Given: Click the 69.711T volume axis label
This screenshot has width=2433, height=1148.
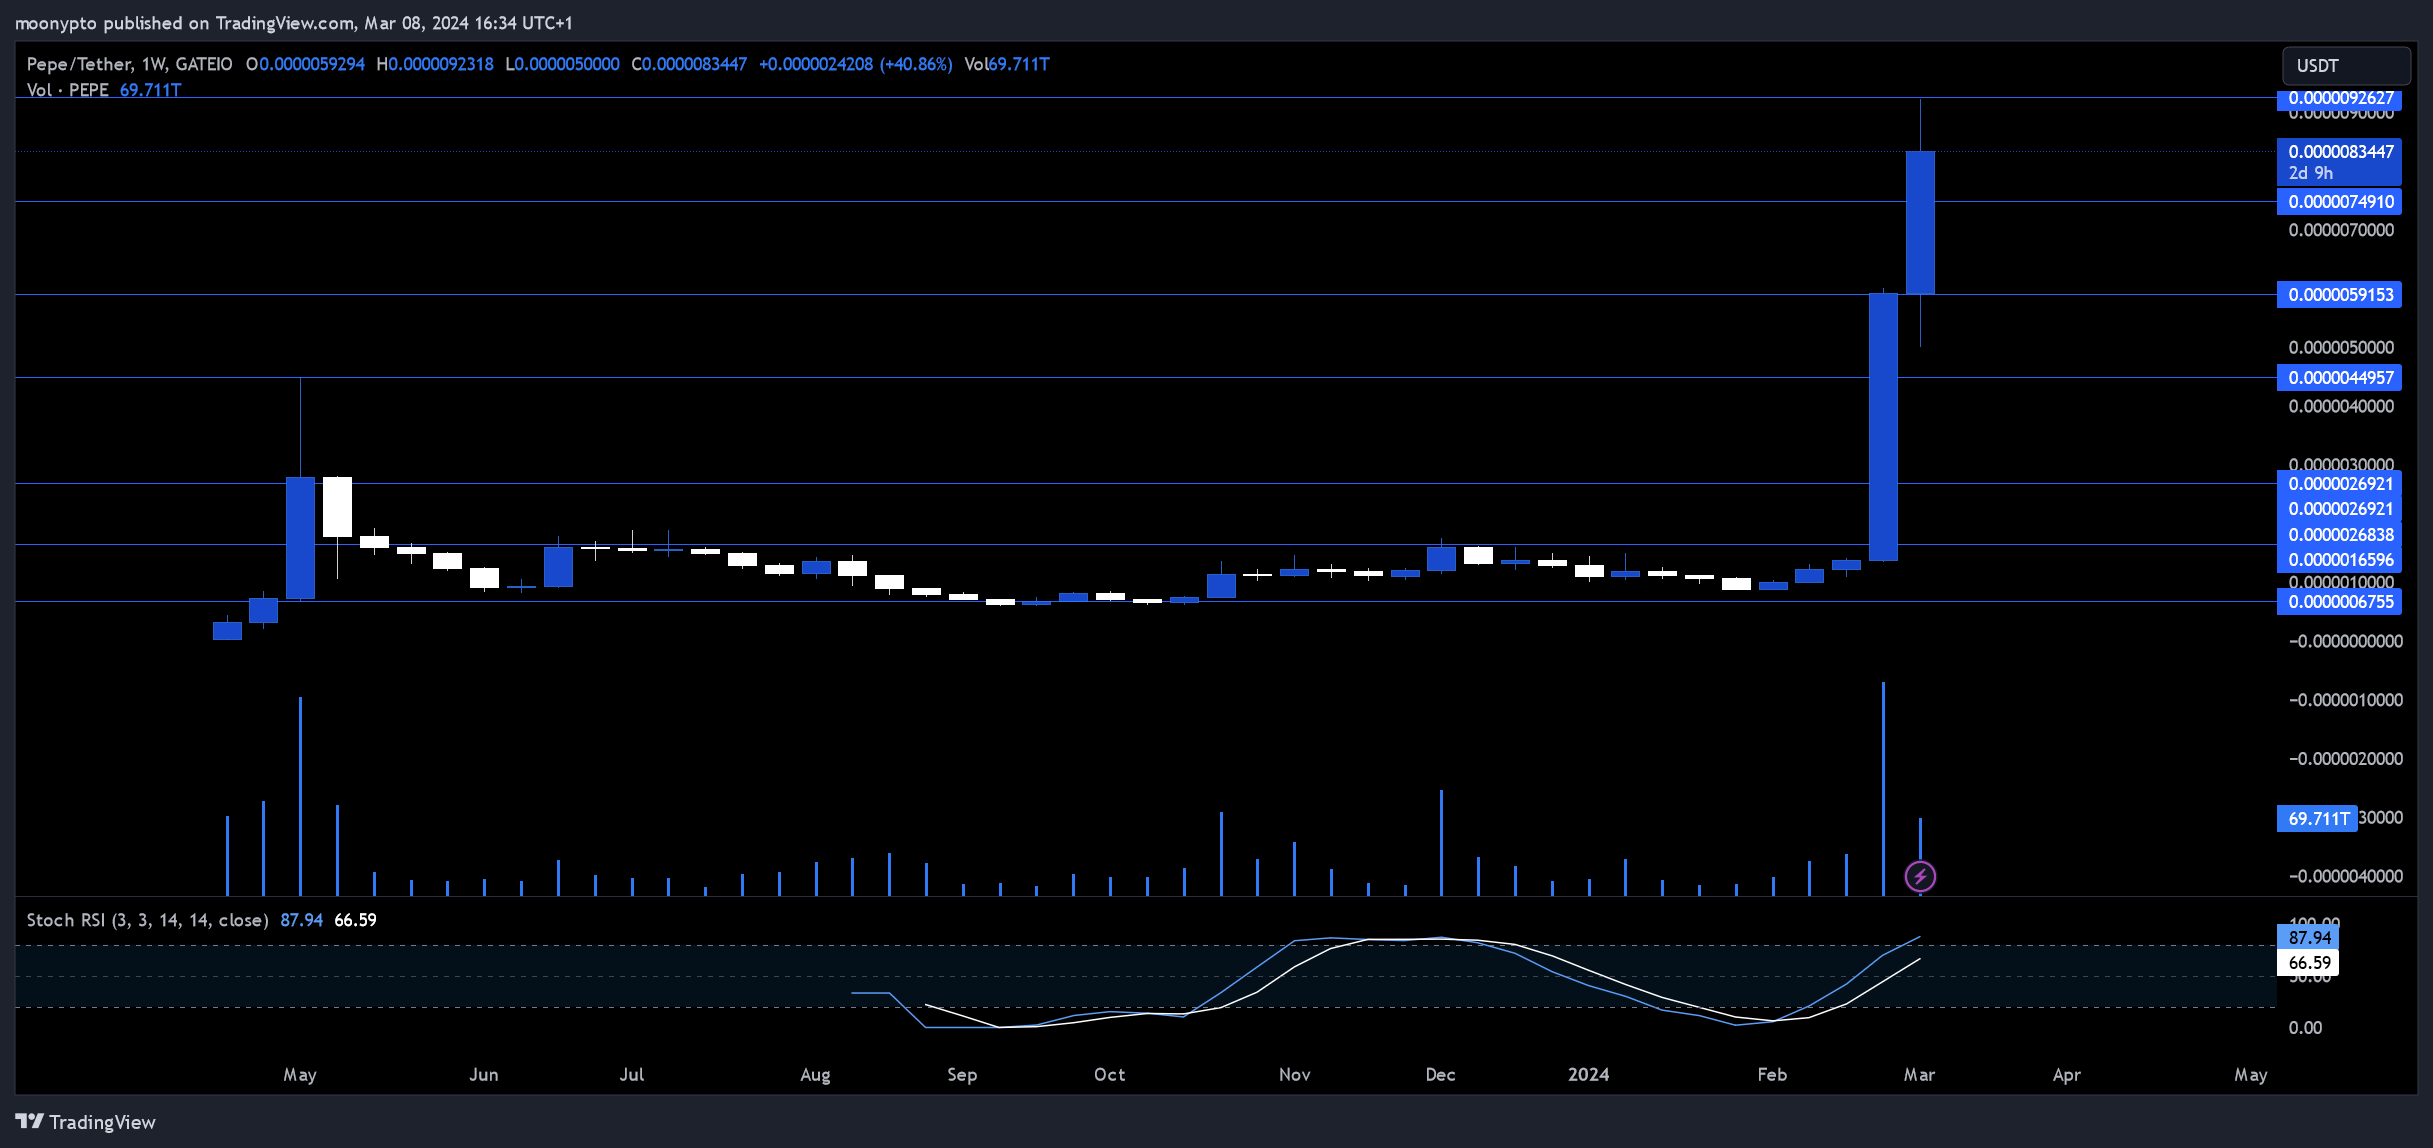Looking at the screenshot, I should [x=2317, y=819].
